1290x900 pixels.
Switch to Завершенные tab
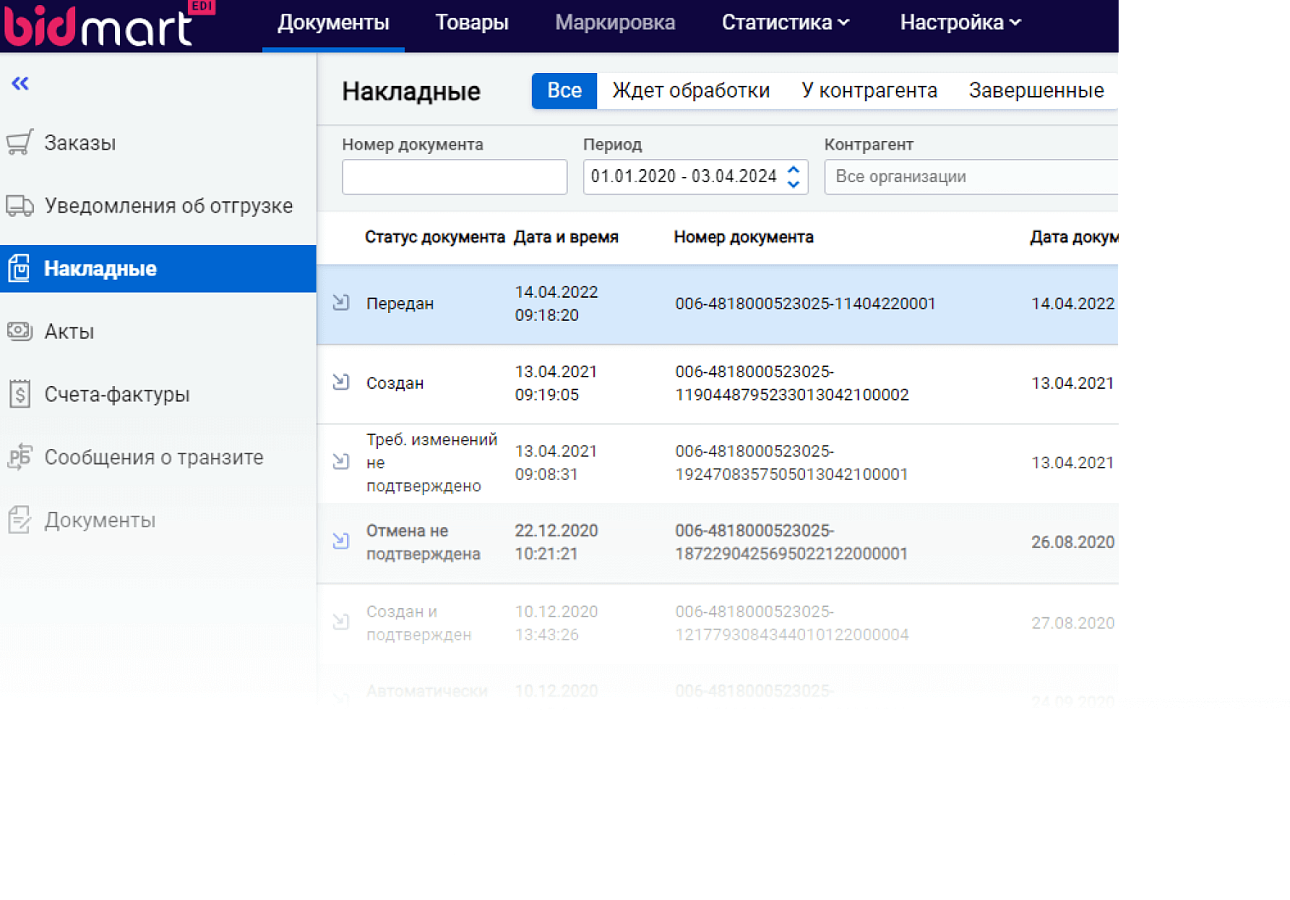[x=1036, y=91]
